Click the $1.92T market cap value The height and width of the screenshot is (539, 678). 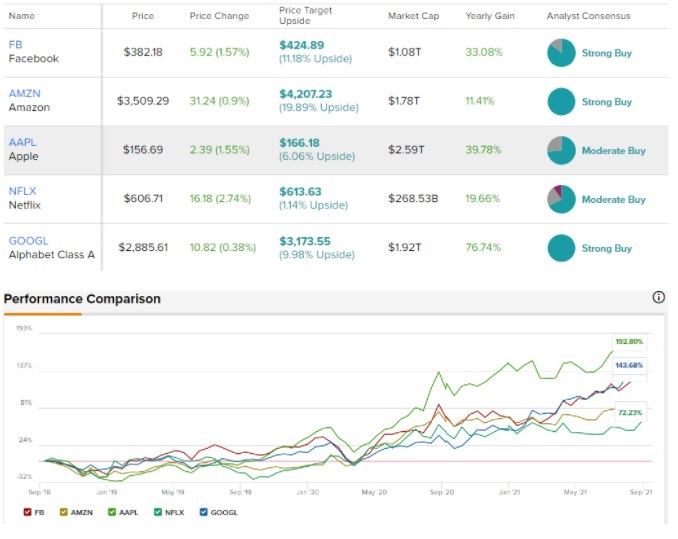404,248
